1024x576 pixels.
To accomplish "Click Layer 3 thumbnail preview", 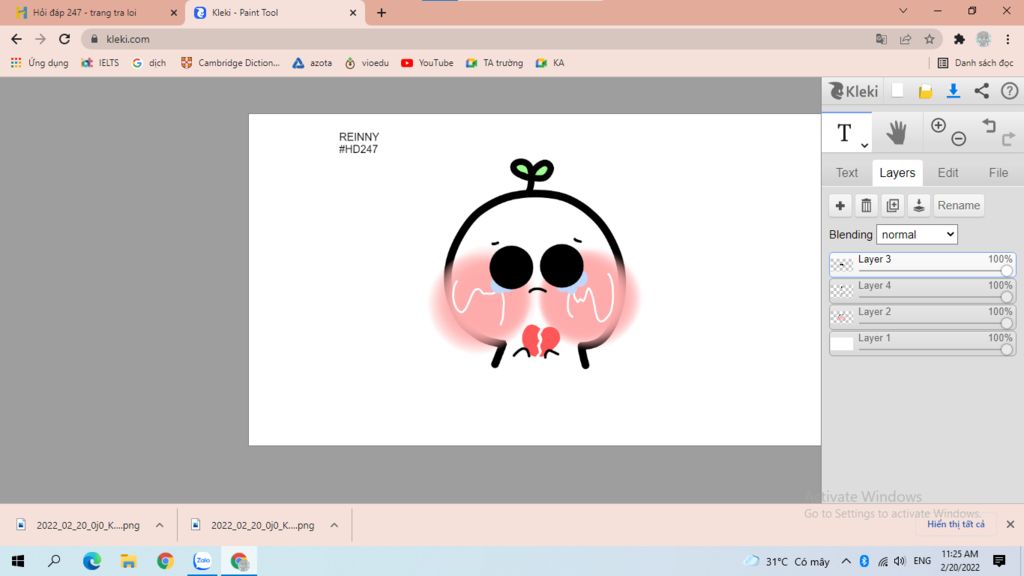I will (x=842, y=265).
